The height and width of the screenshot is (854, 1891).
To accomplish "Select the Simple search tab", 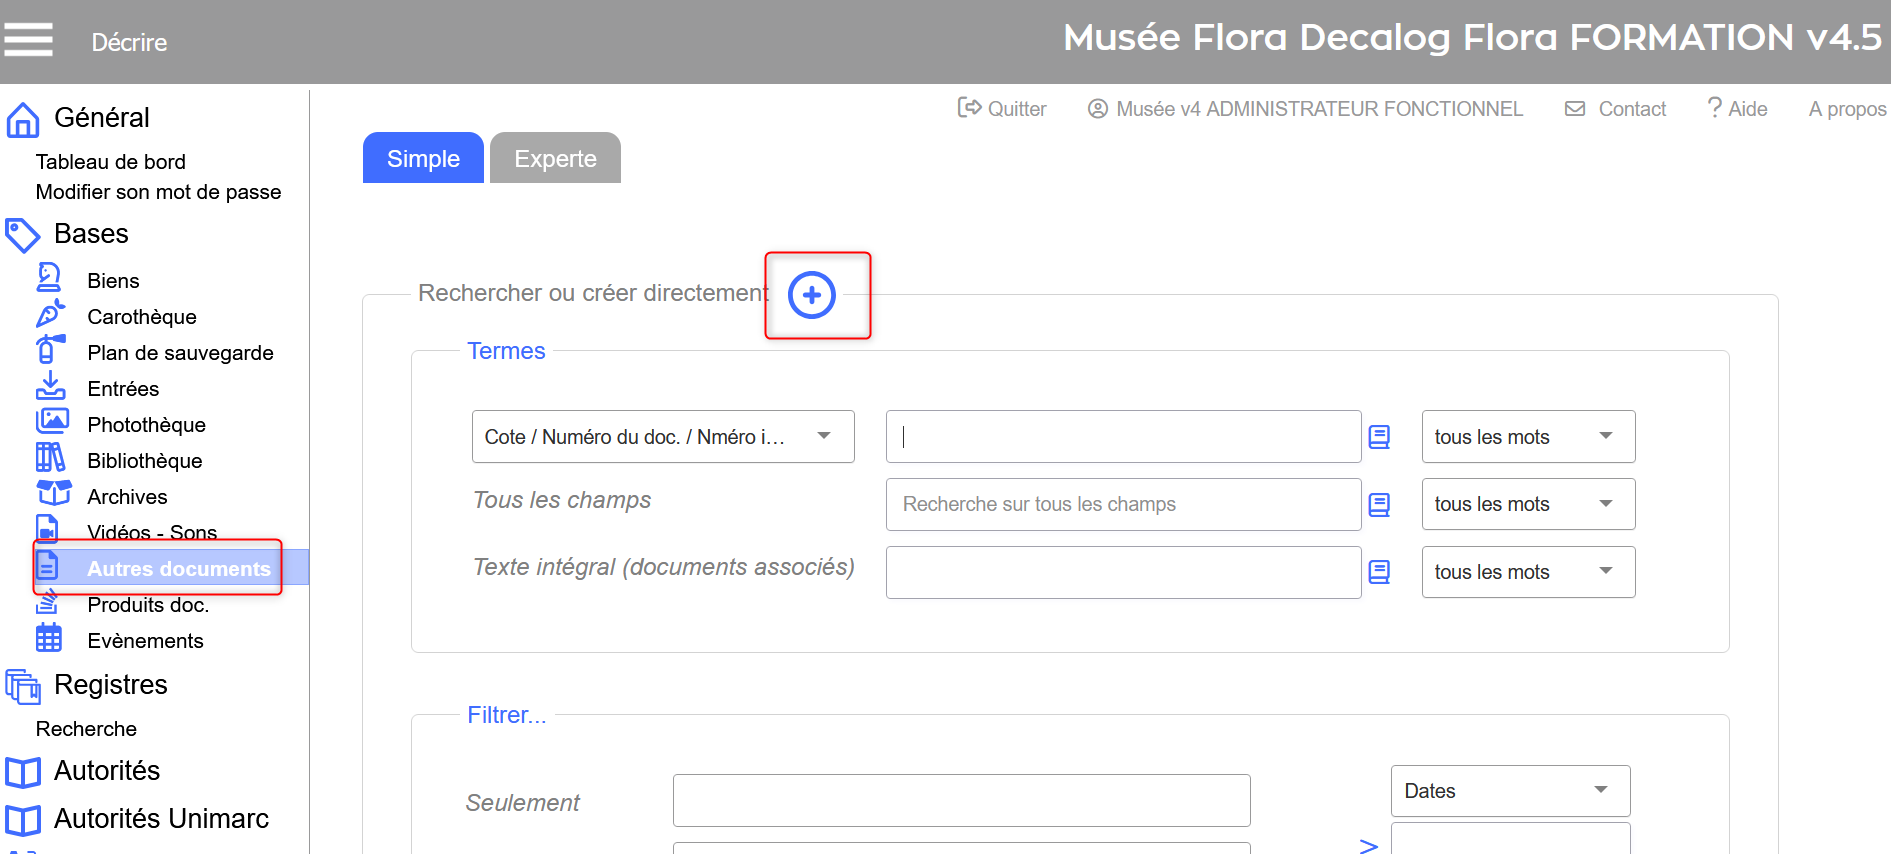I will 423,159.
